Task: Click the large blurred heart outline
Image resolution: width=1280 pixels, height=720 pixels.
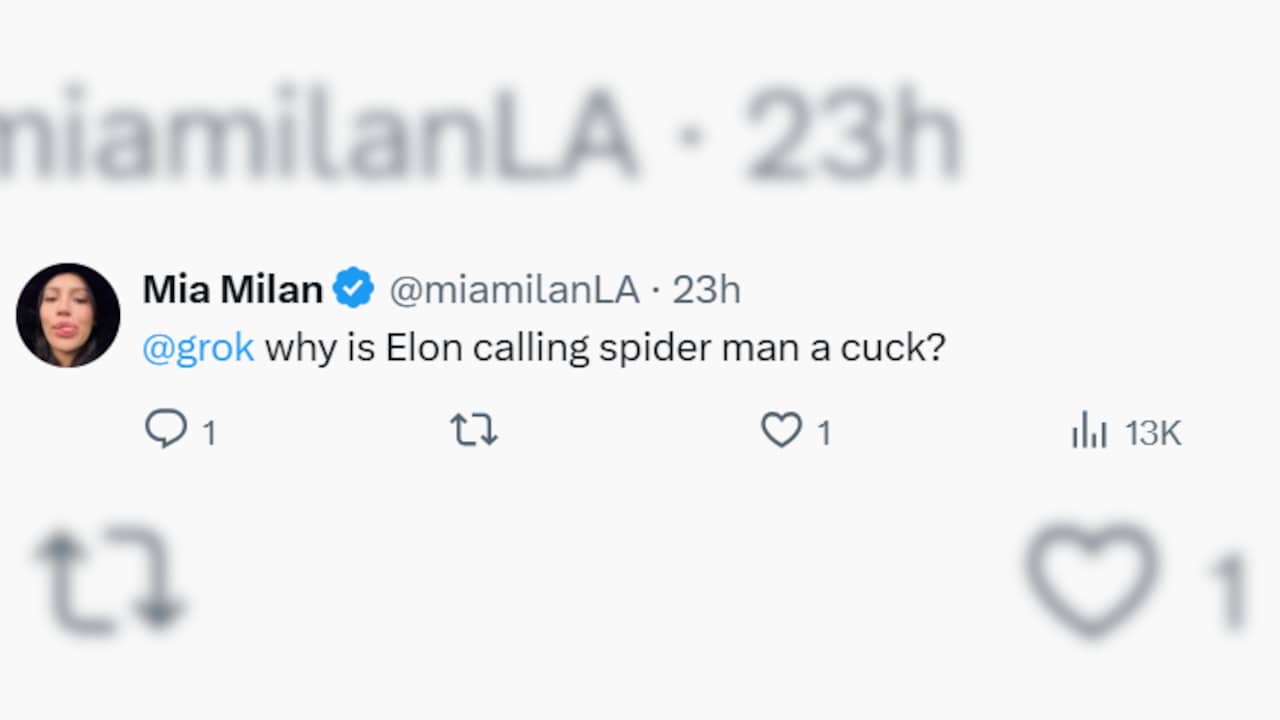Action: 1092,580
